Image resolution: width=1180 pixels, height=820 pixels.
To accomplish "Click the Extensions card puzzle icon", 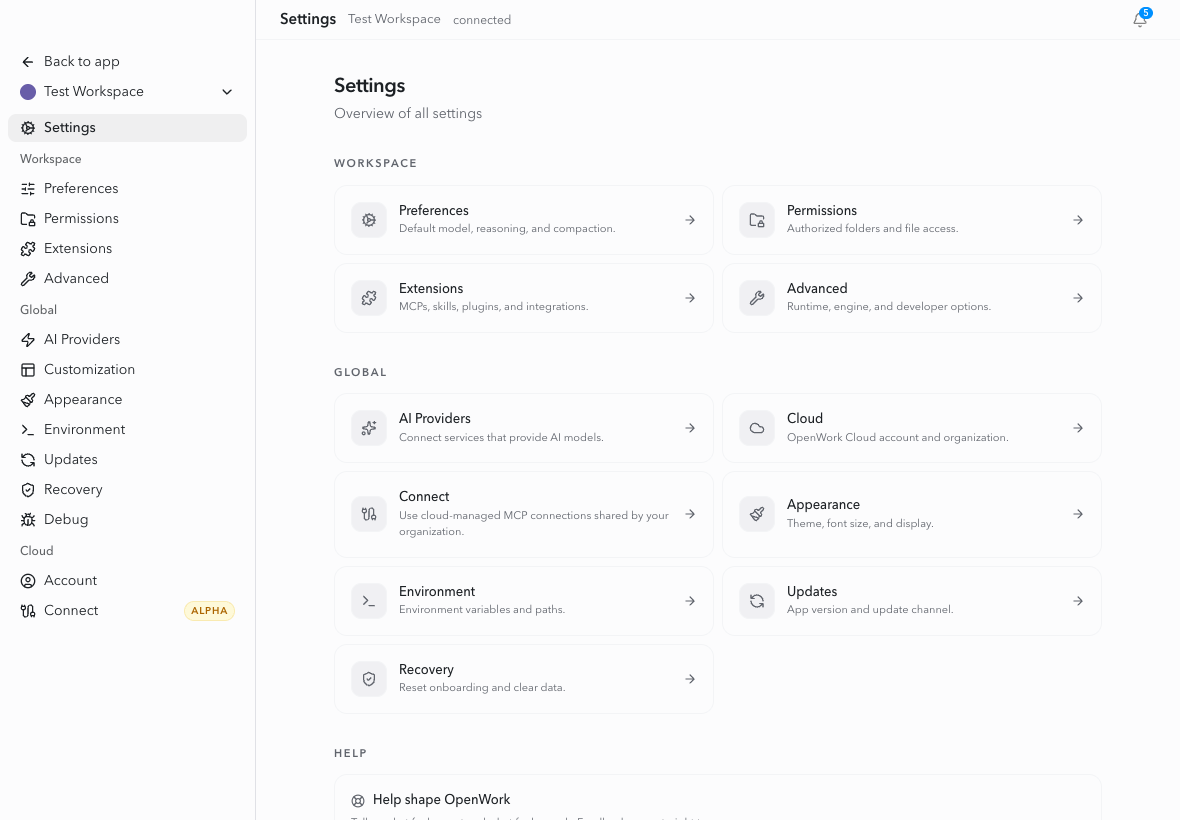I will point(369,299).
